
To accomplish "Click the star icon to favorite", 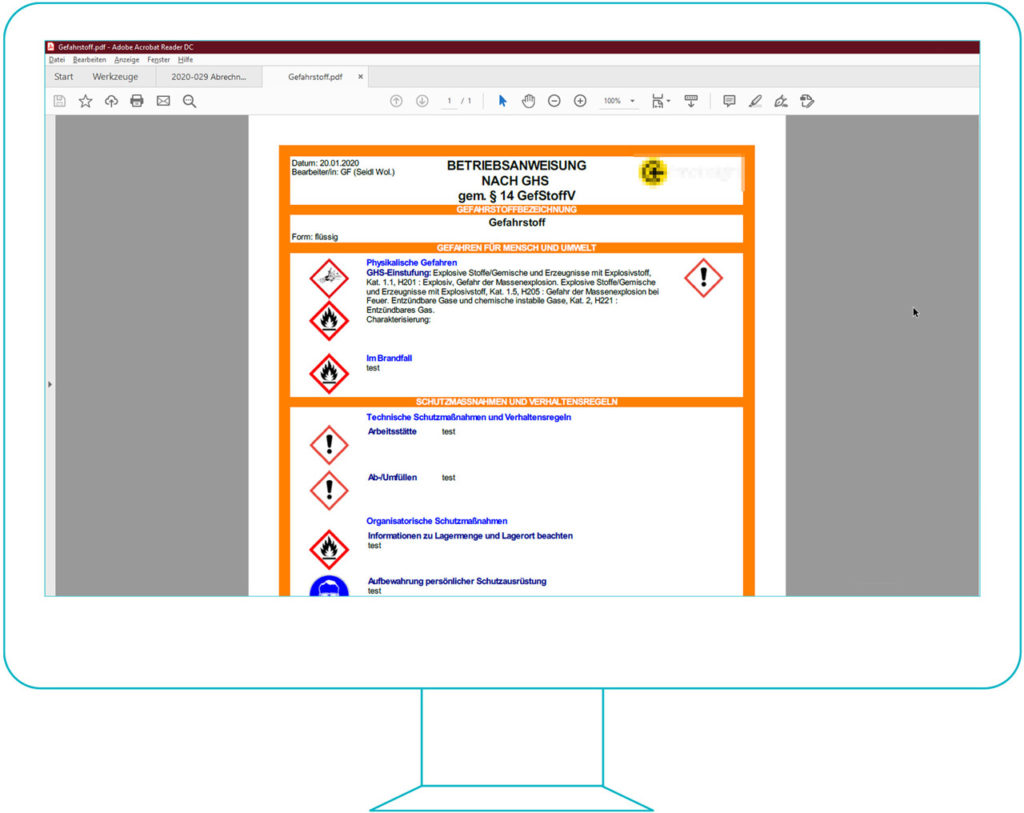I will point(85,100).
